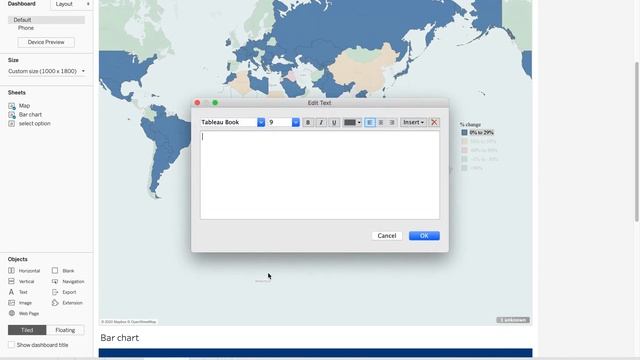Select the Vertical layout object
The width and height of the screenshot is (640, 360).
[x=21, y=281]
